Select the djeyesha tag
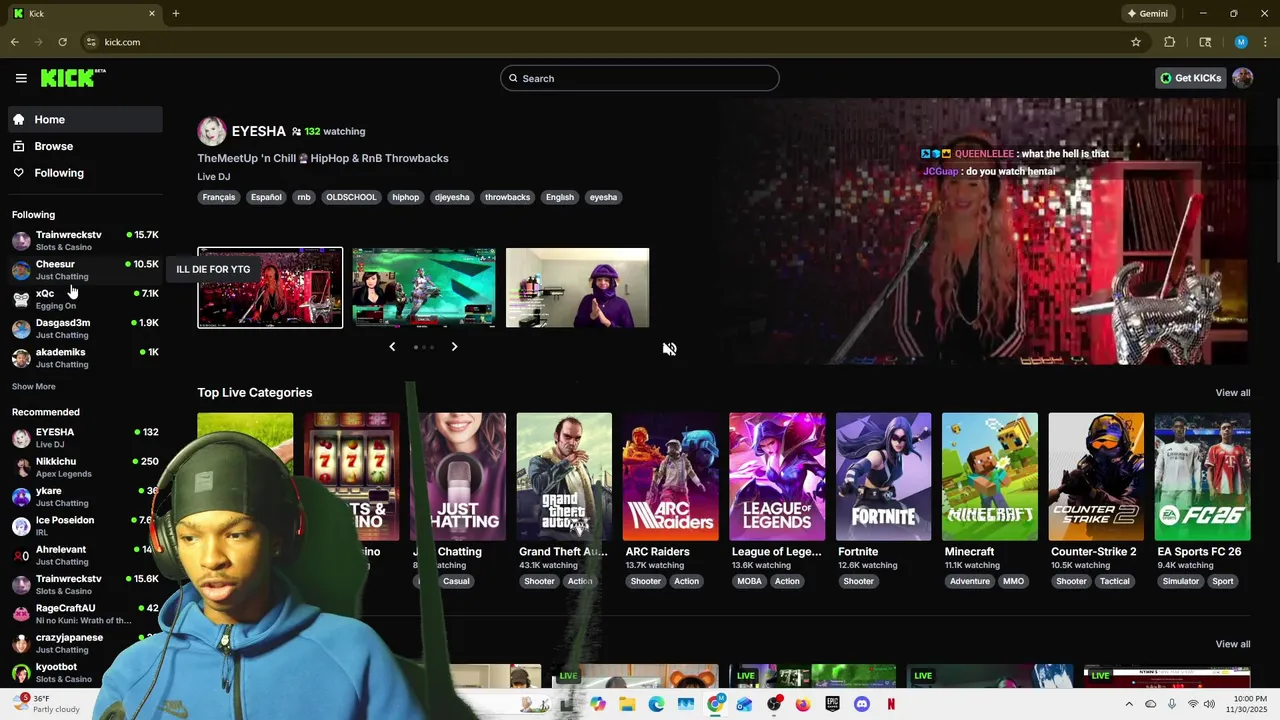The width and height of the screenshot is (1280, 720). point(452,197)
